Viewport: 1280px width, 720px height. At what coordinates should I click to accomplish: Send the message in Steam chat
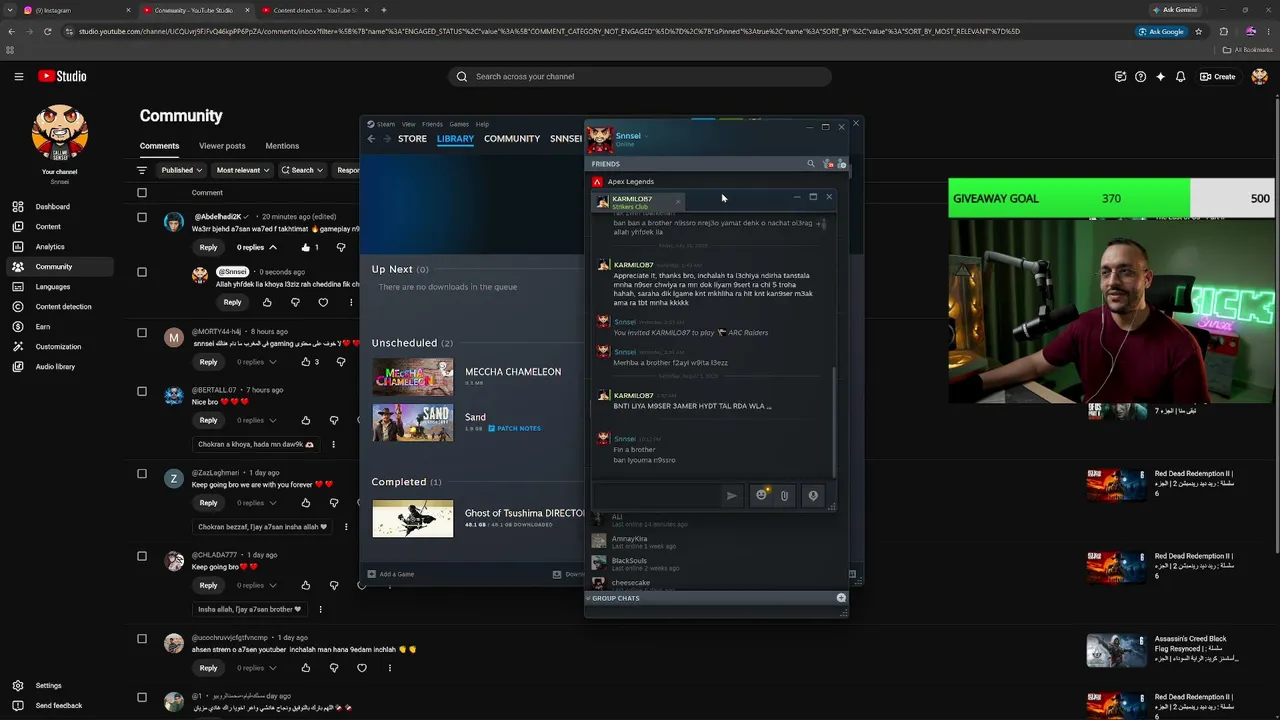731,496
